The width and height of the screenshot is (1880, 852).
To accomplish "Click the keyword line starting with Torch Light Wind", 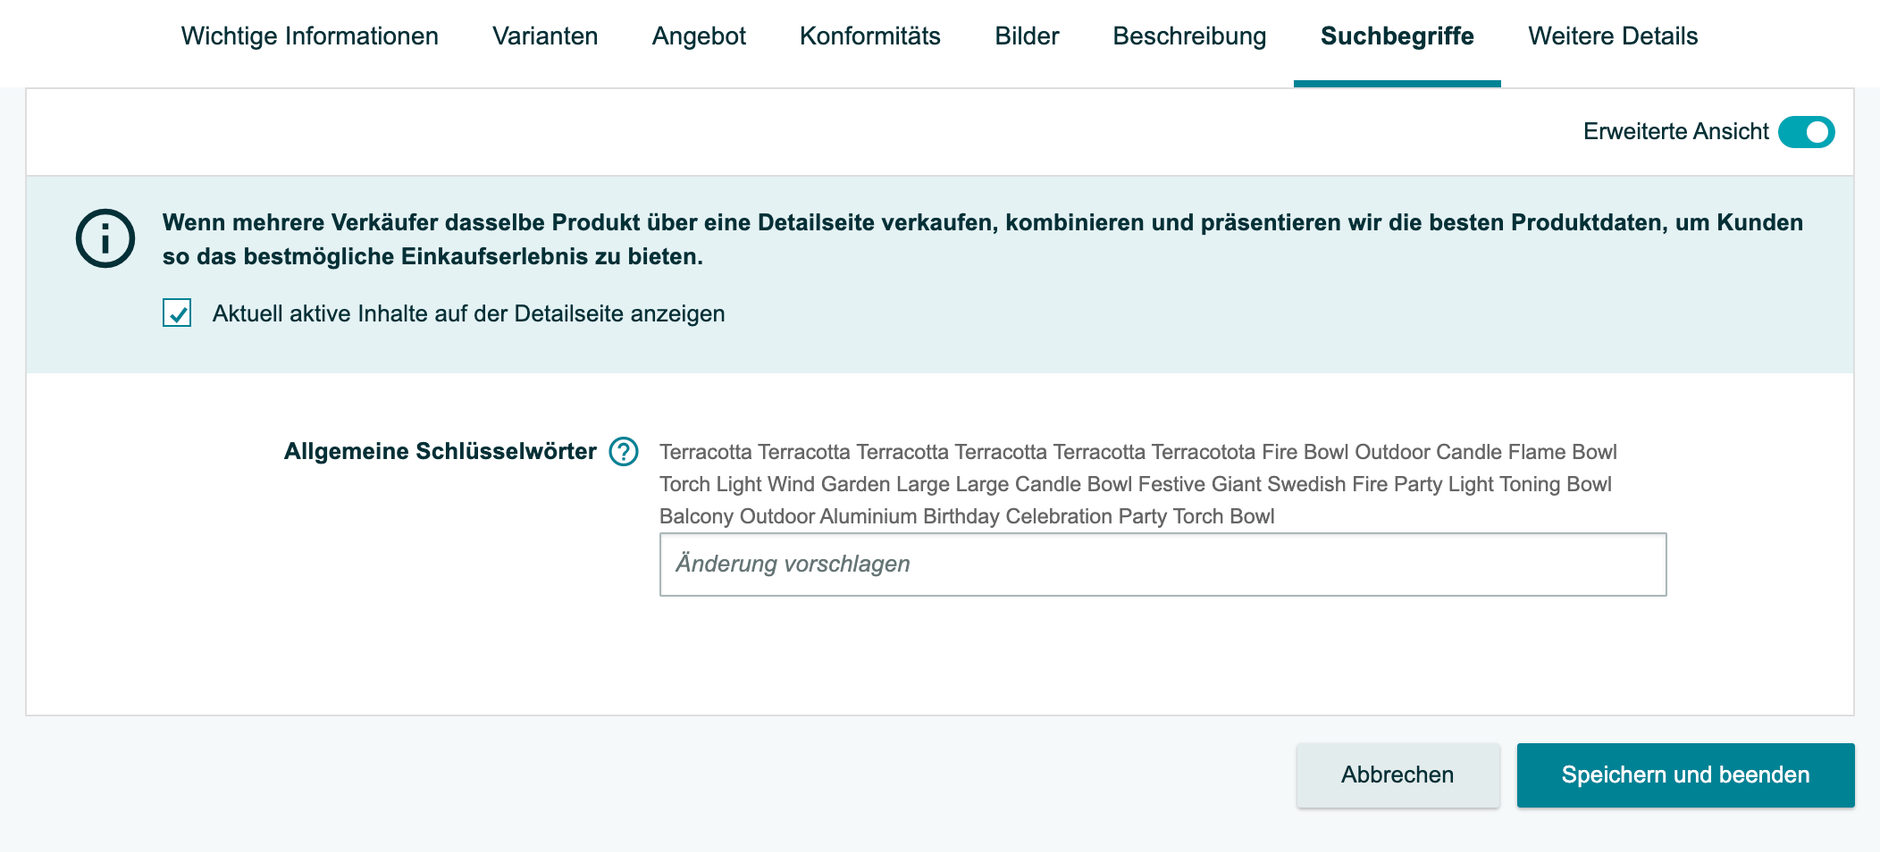I will click(x=1135, y=484).
